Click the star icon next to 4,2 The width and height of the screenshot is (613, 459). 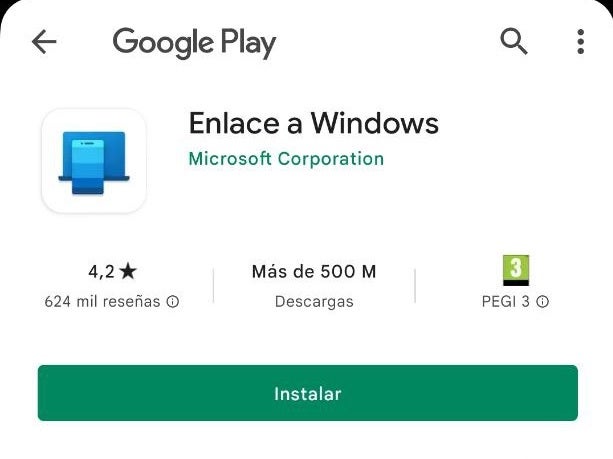pyautogui.click(x=128, y=271)
